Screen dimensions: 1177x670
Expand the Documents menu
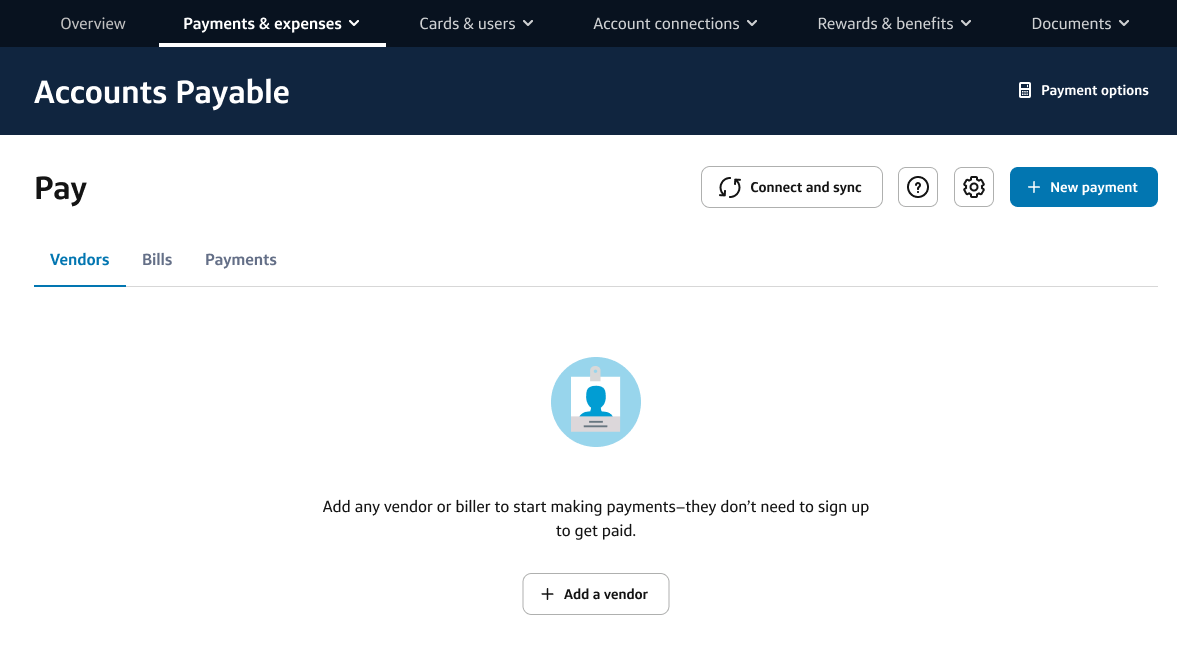coord(1080,24)
